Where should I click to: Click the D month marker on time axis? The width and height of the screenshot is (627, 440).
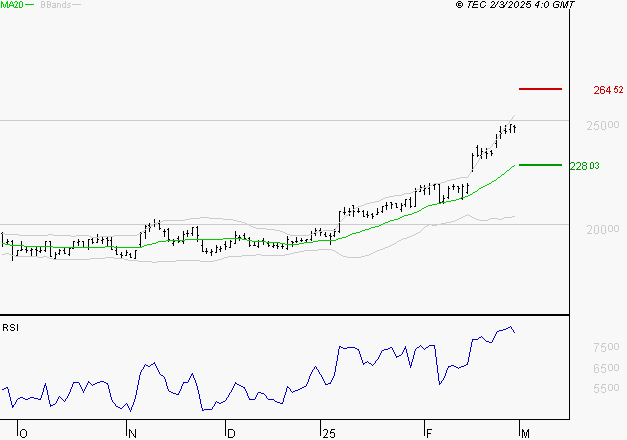click(x=231, y=434)
